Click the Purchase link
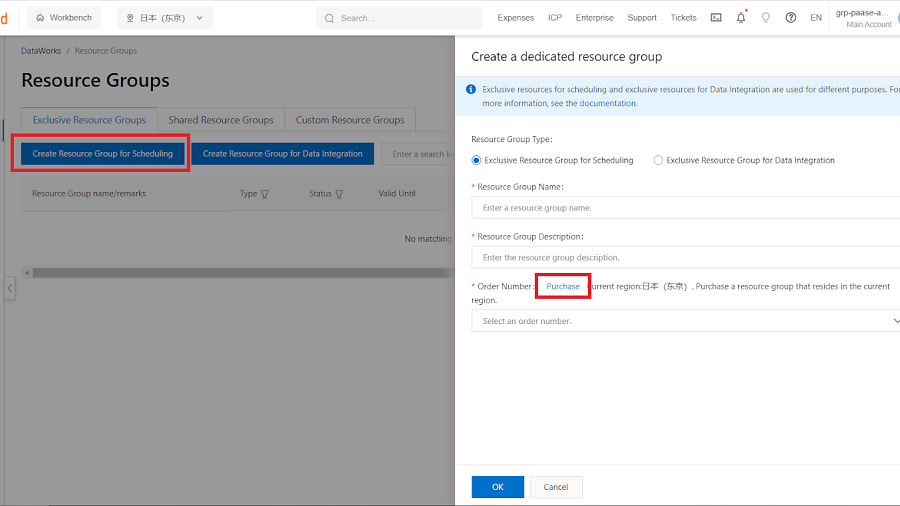The height and width of the screenshot is (506, 900). click(563, 287)
